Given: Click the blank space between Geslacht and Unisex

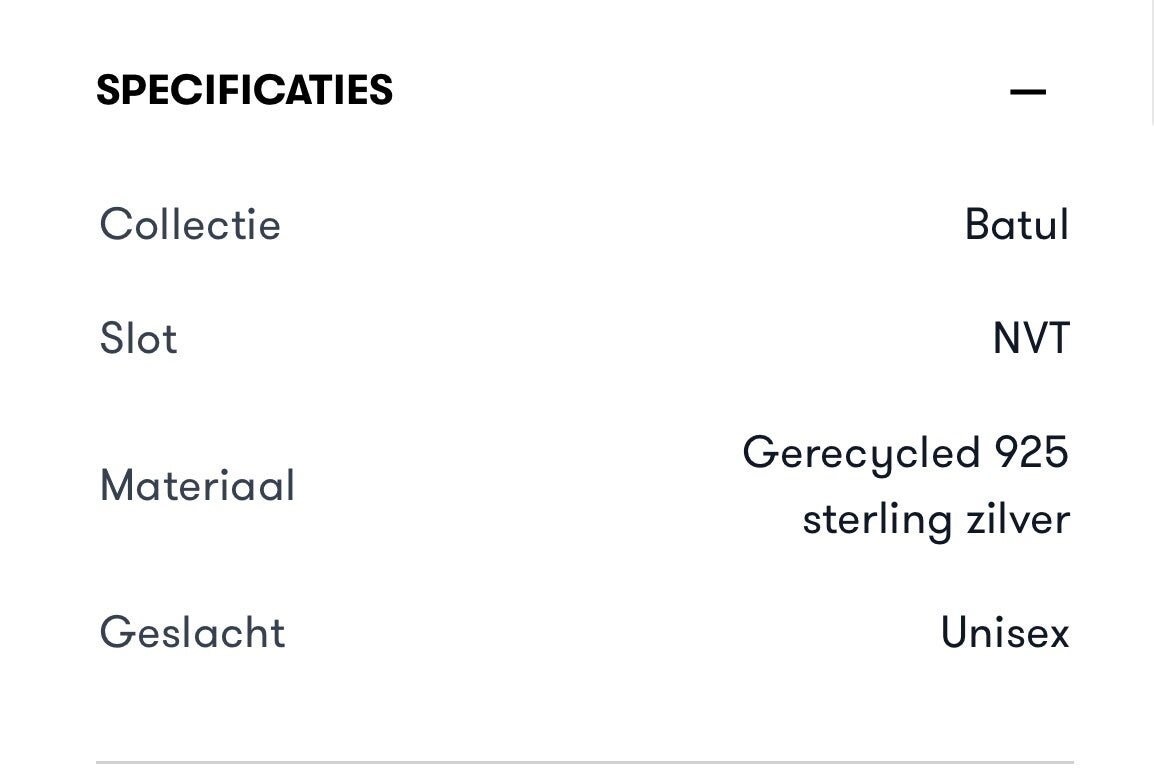Looking at the screenshot, I should click(610, 632).
